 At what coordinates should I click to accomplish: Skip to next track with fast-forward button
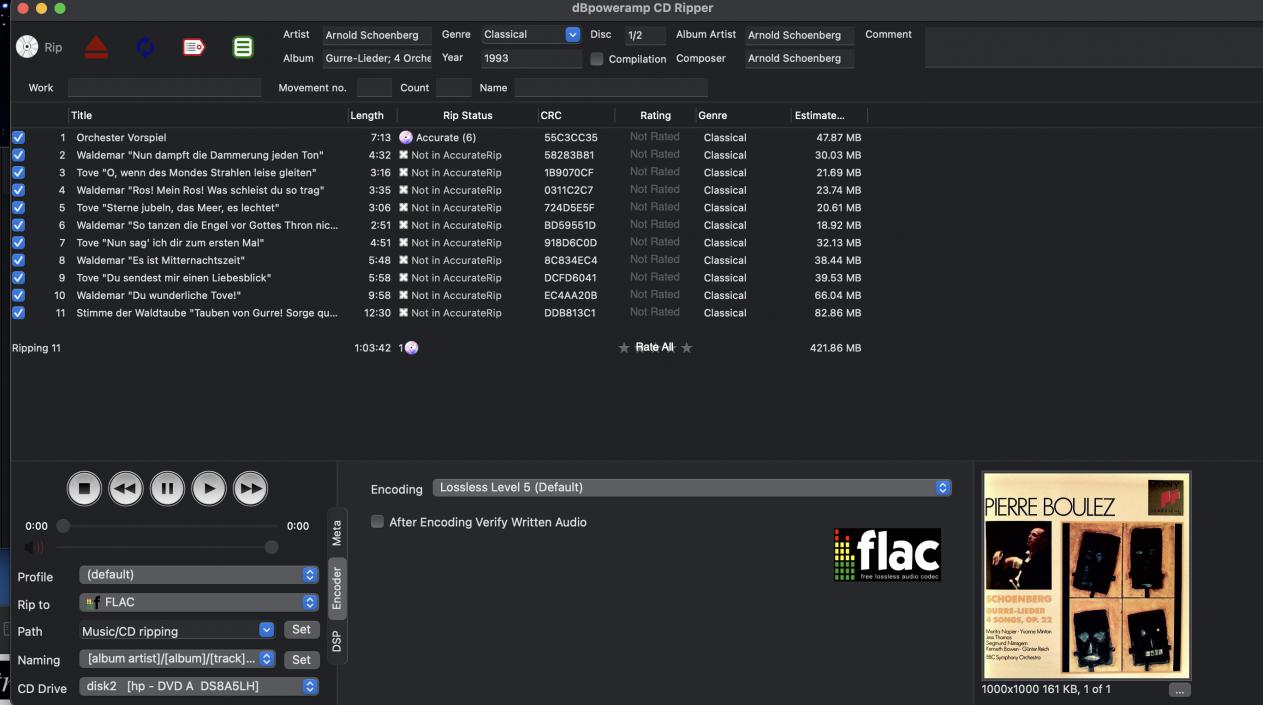(250, 489)
